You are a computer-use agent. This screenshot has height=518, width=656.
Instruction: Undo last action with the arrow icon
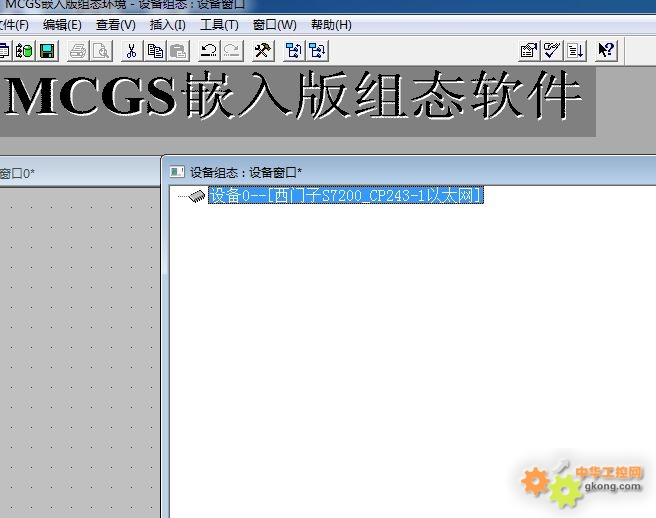pyautogui.click(x=209, y=51)
